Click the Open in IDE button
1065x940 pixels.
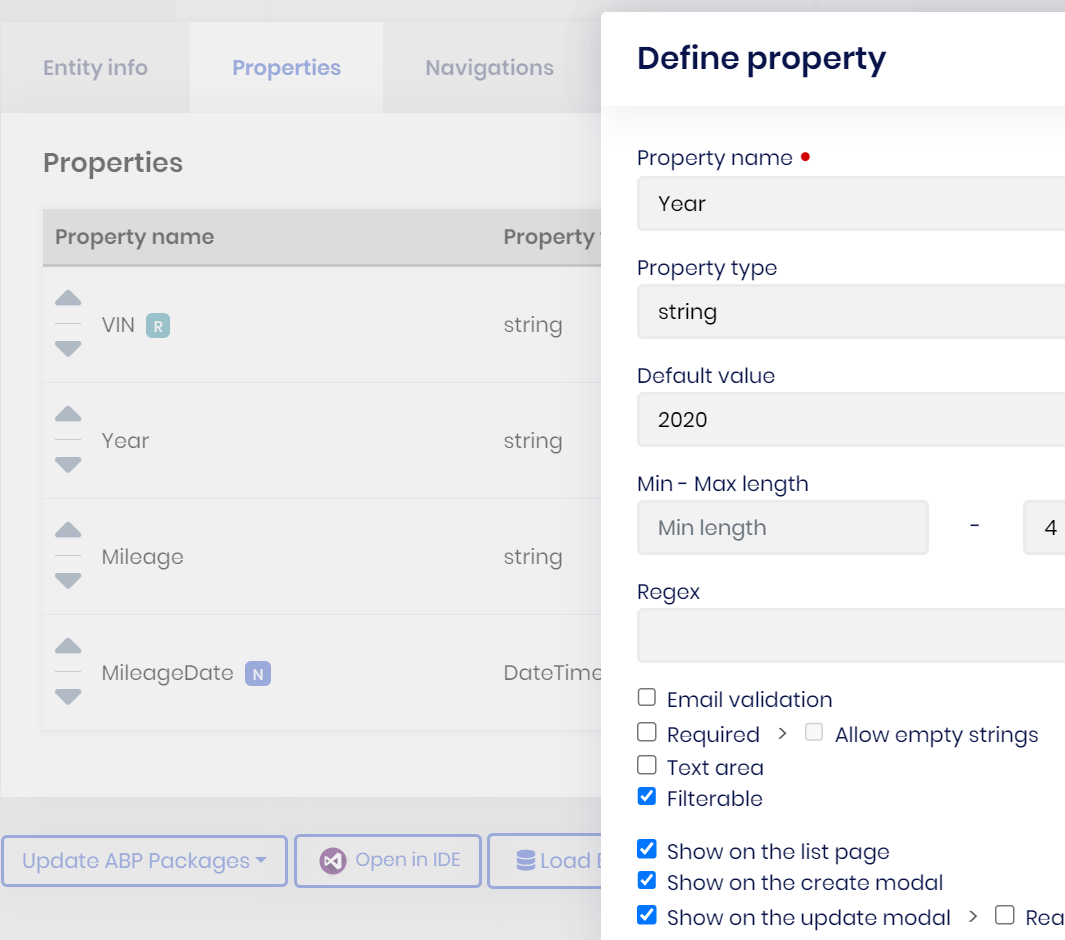(x=388, y=861)
